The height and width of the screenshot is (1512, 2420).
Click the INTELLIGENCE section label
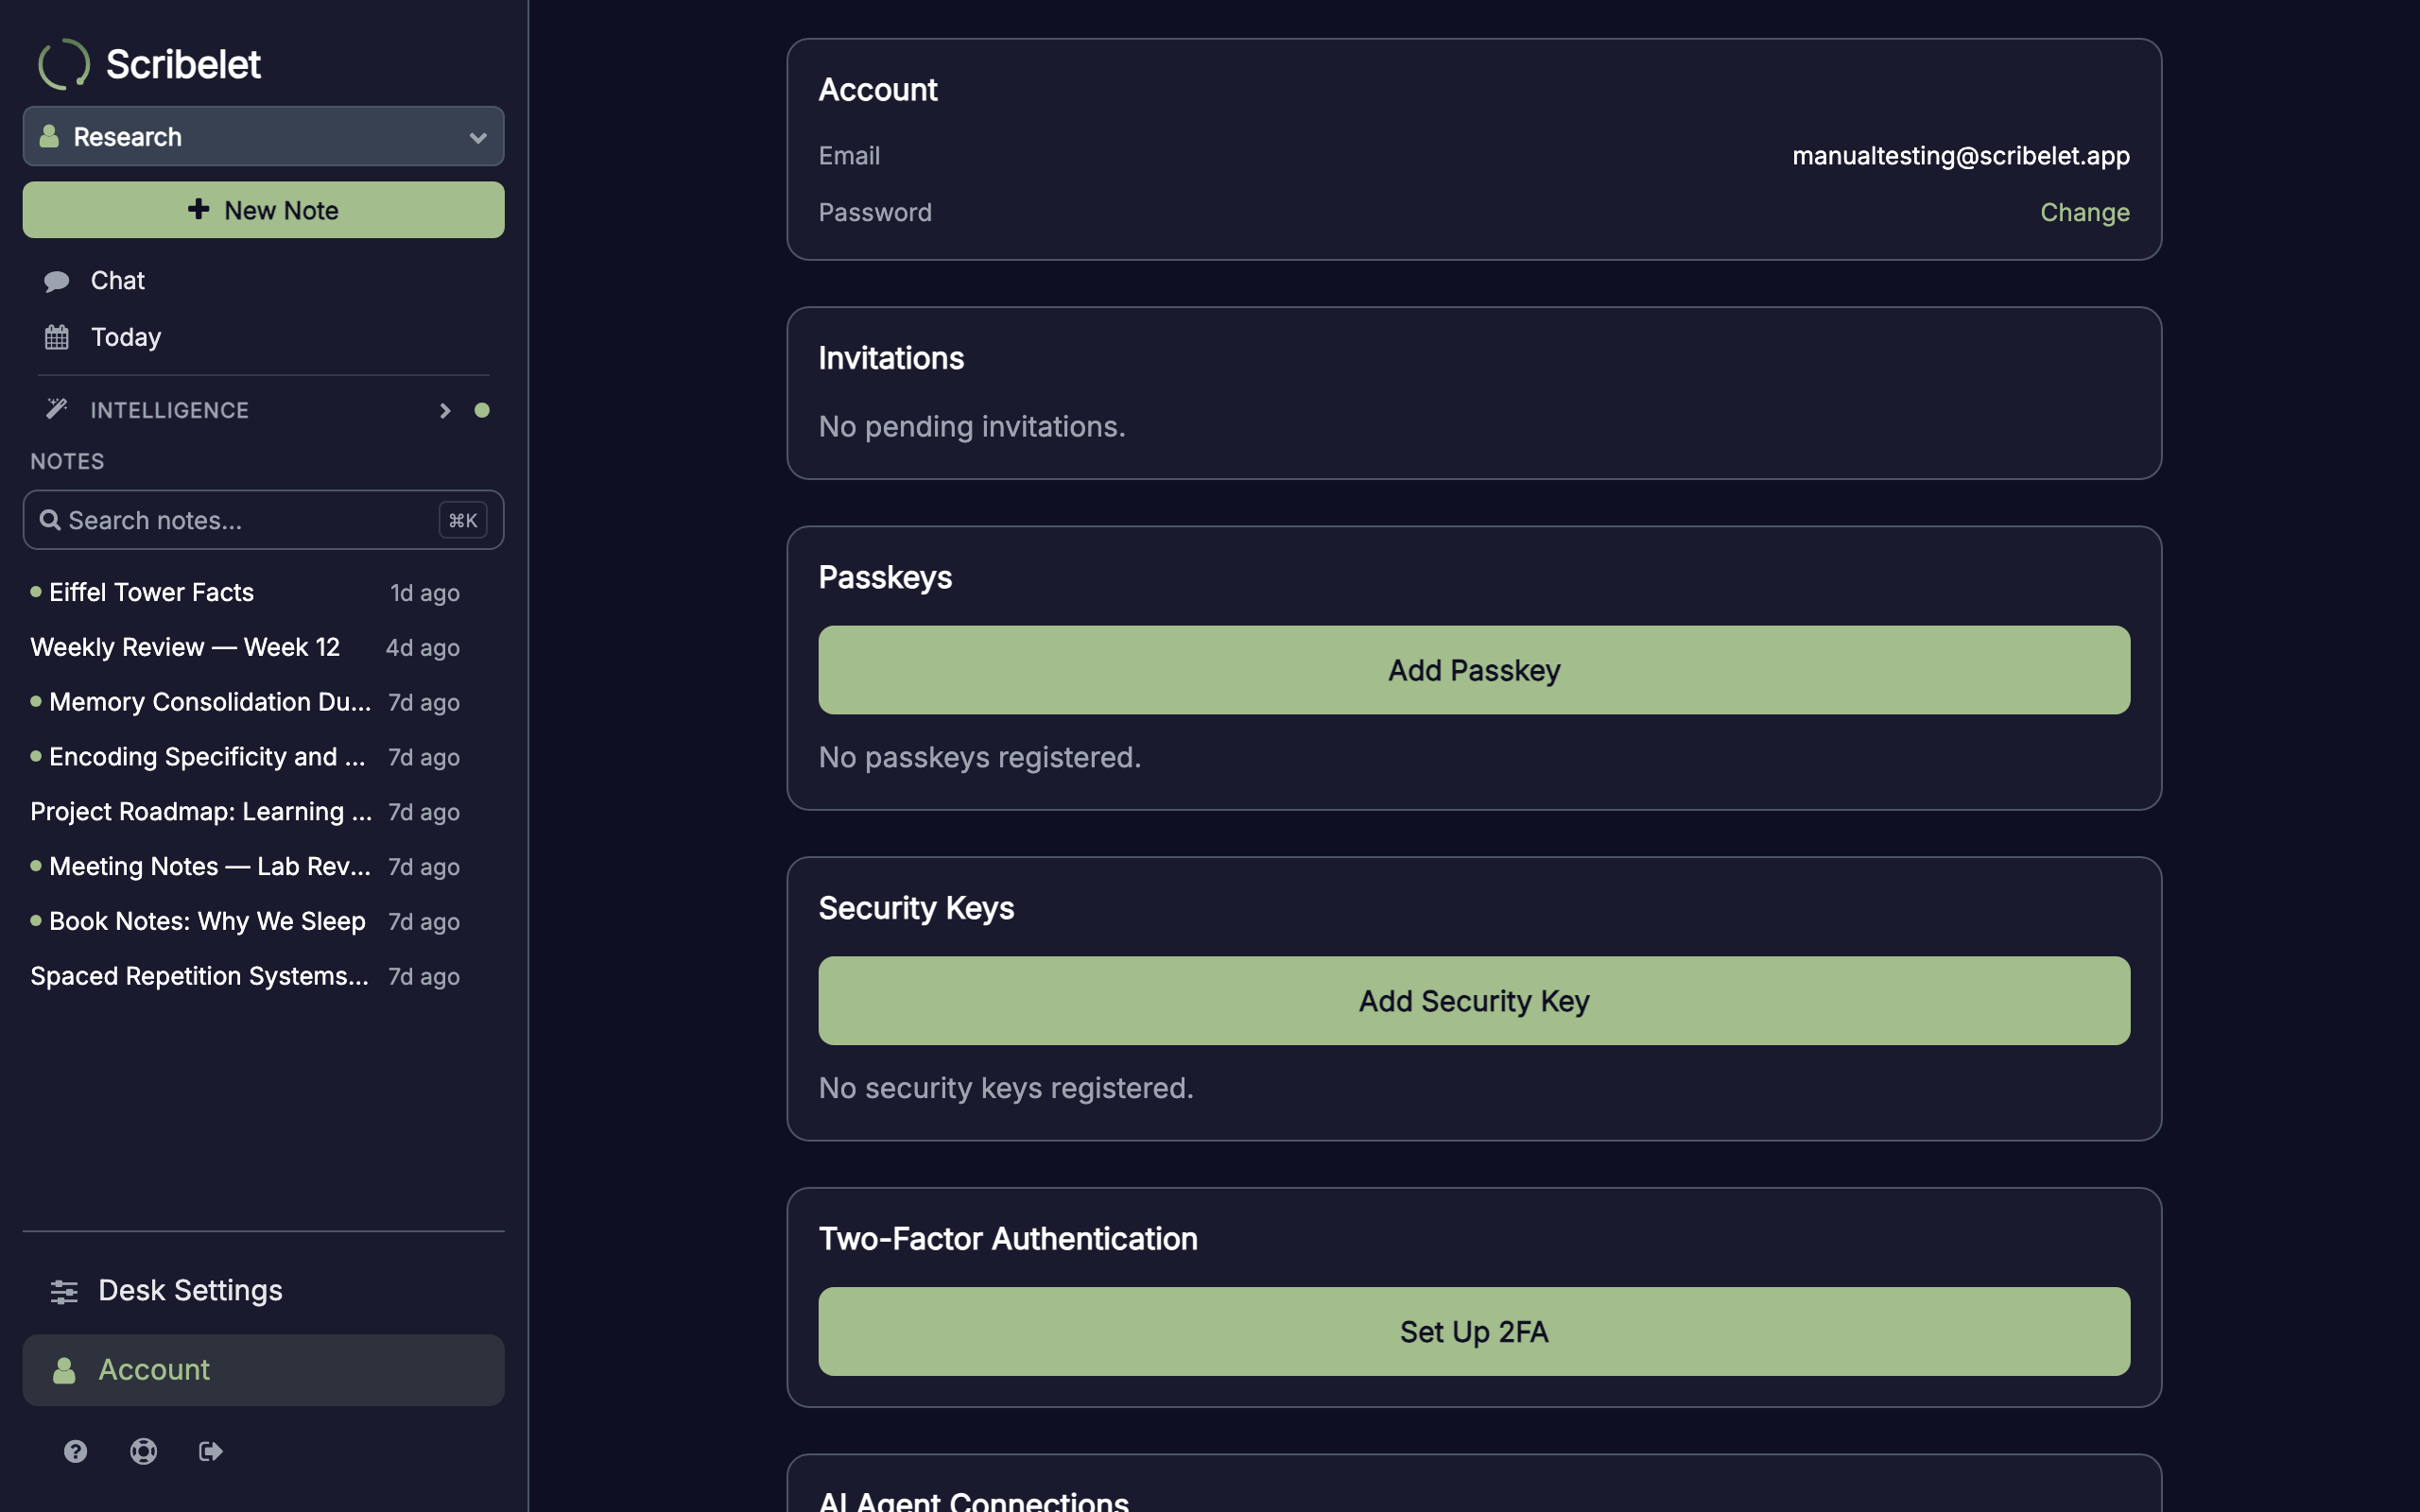pos(169,410)
